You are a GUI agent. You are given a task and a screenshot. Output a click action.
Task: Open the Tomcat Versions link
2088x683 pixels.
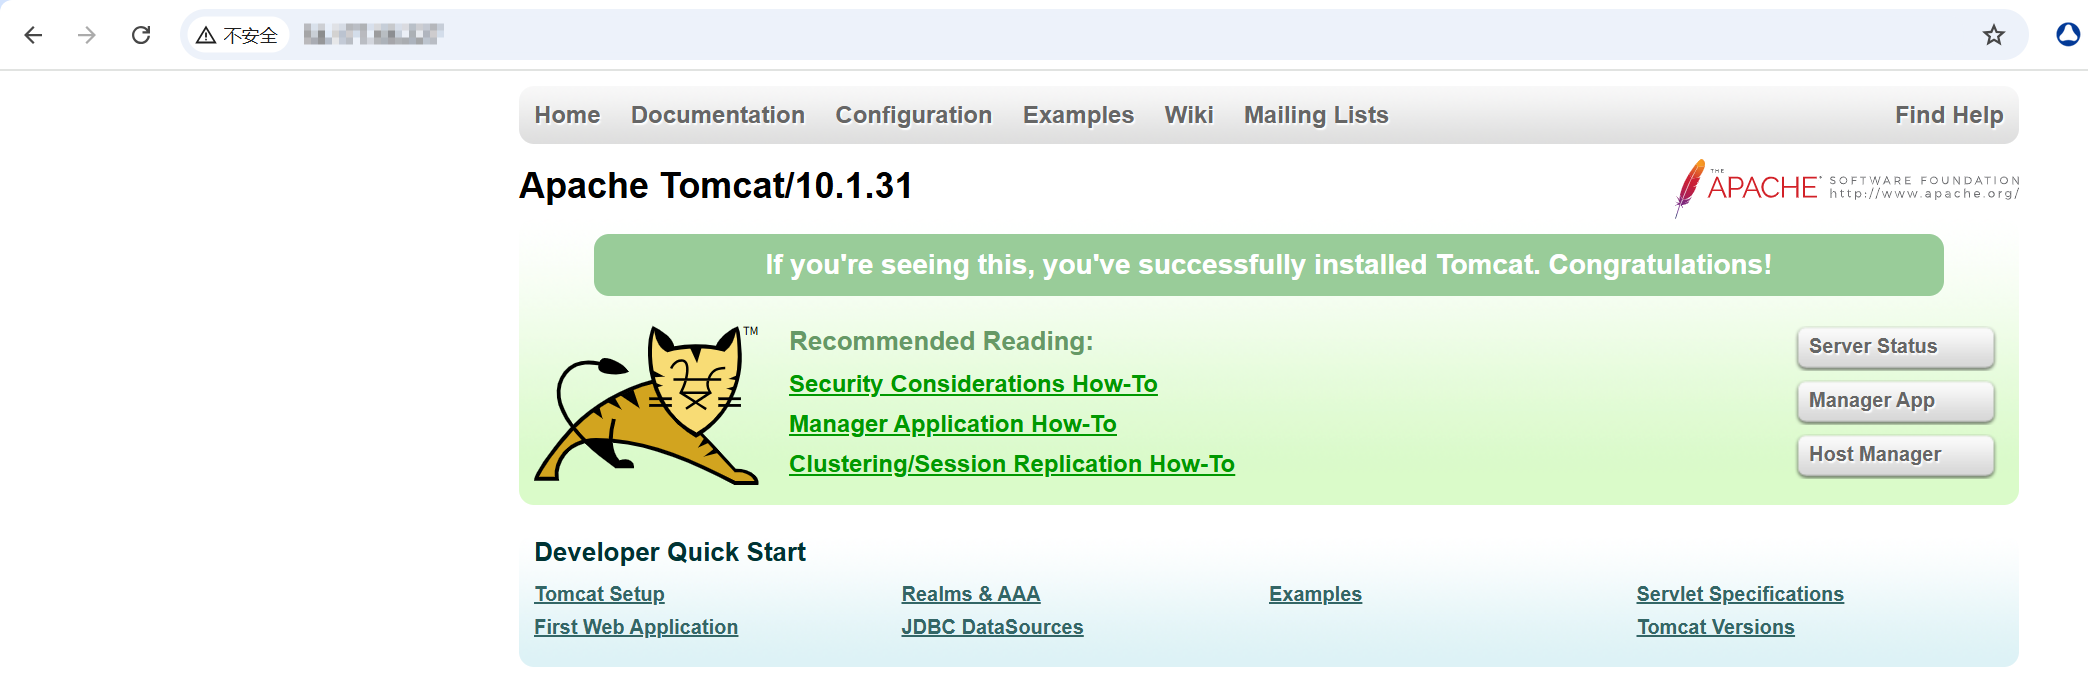pyautogui.click(x=1715, y=627)
